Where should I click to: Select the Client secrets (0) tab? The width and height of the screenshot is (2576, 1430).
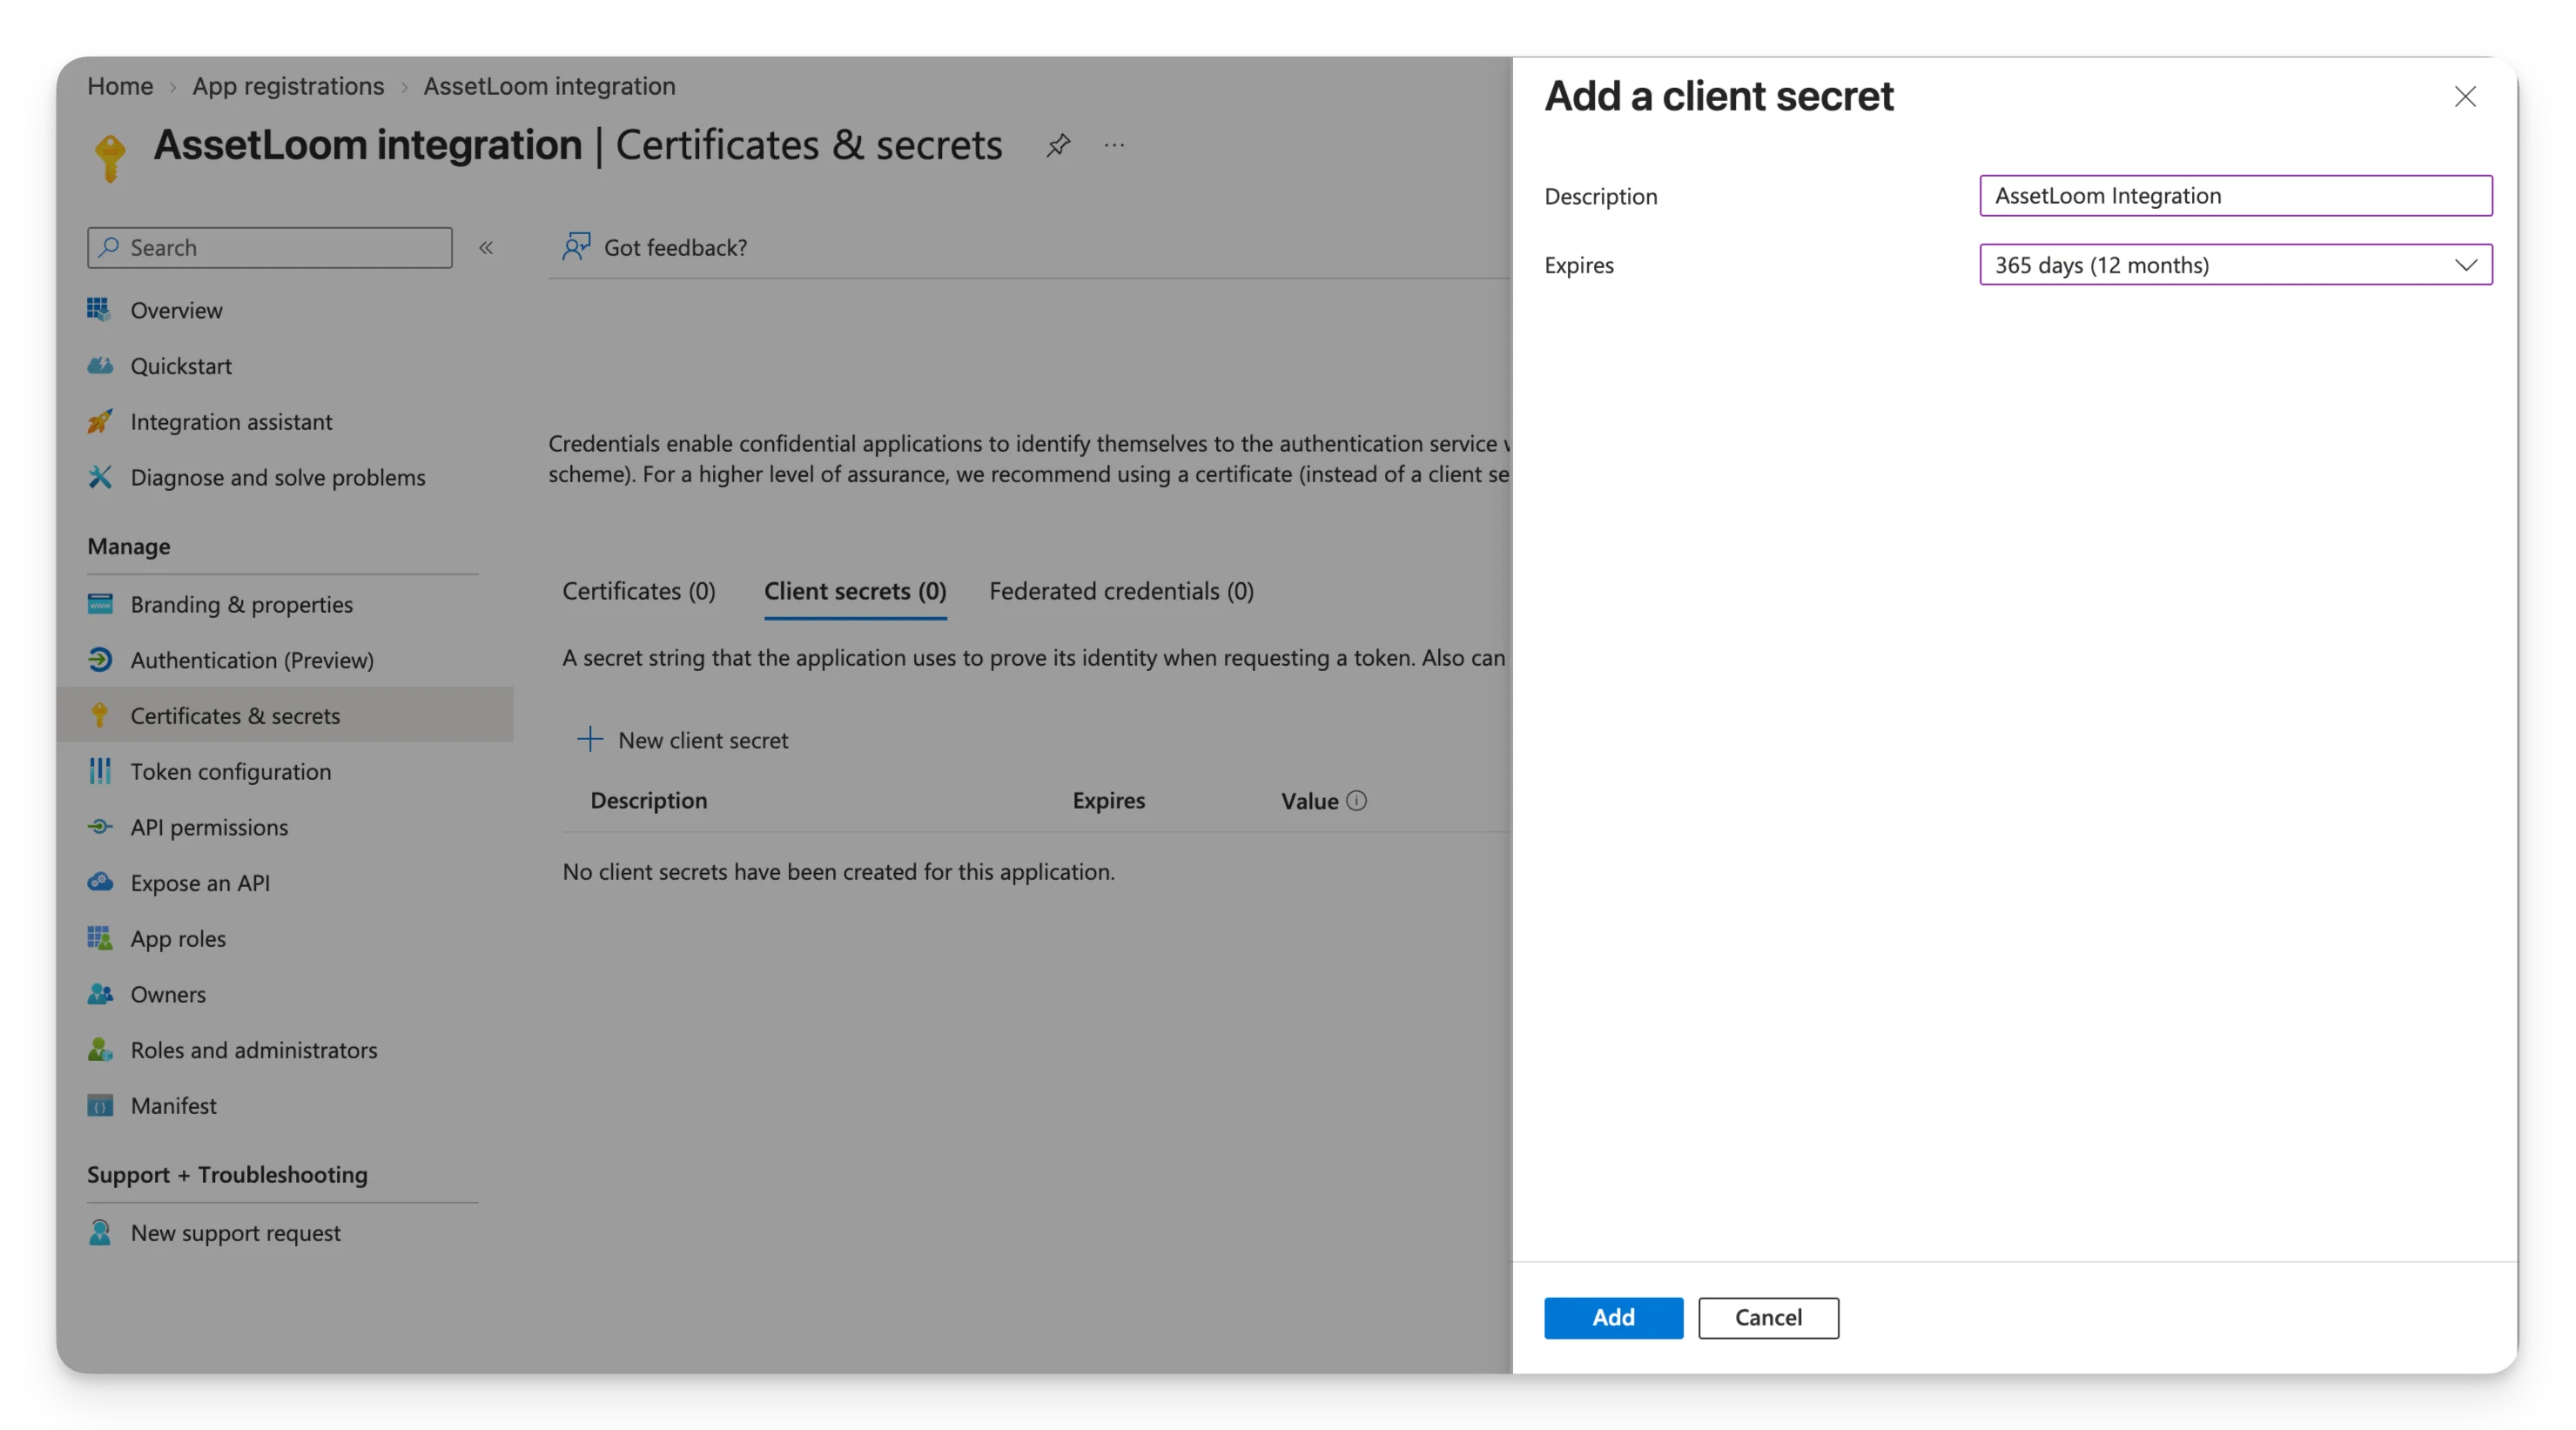[x=855, y=591]
